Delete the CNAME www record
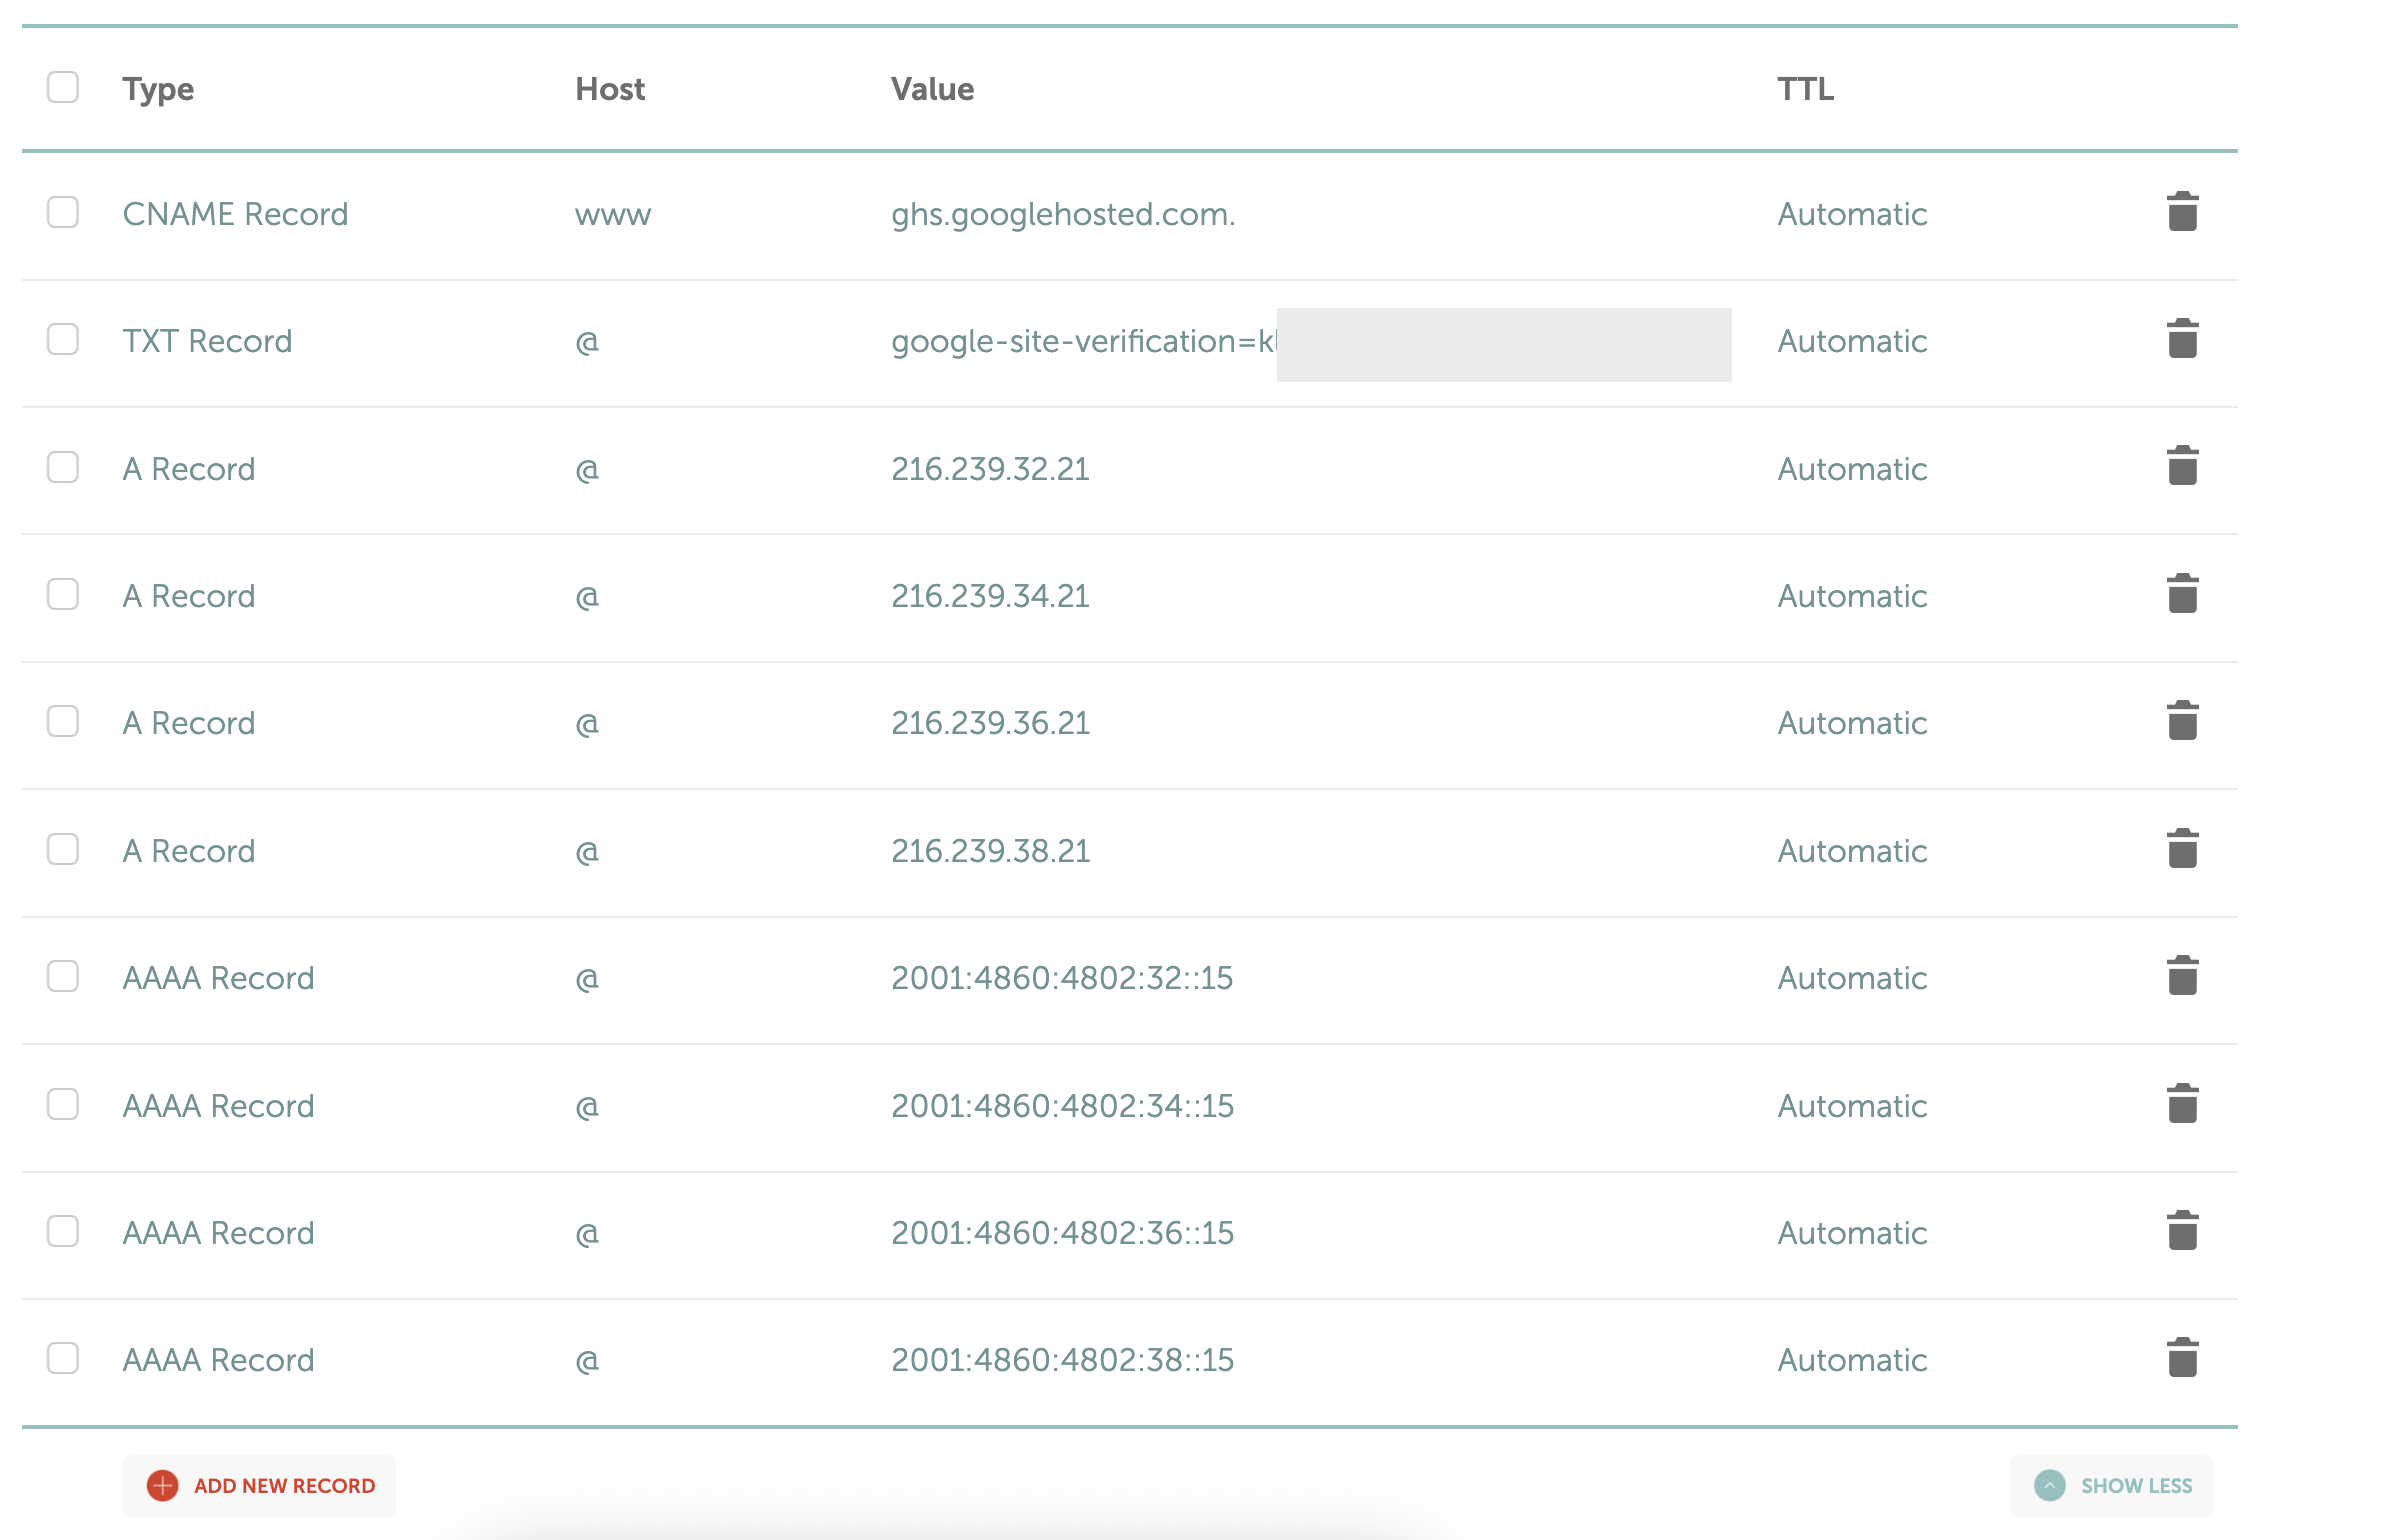 [2182, 212]
